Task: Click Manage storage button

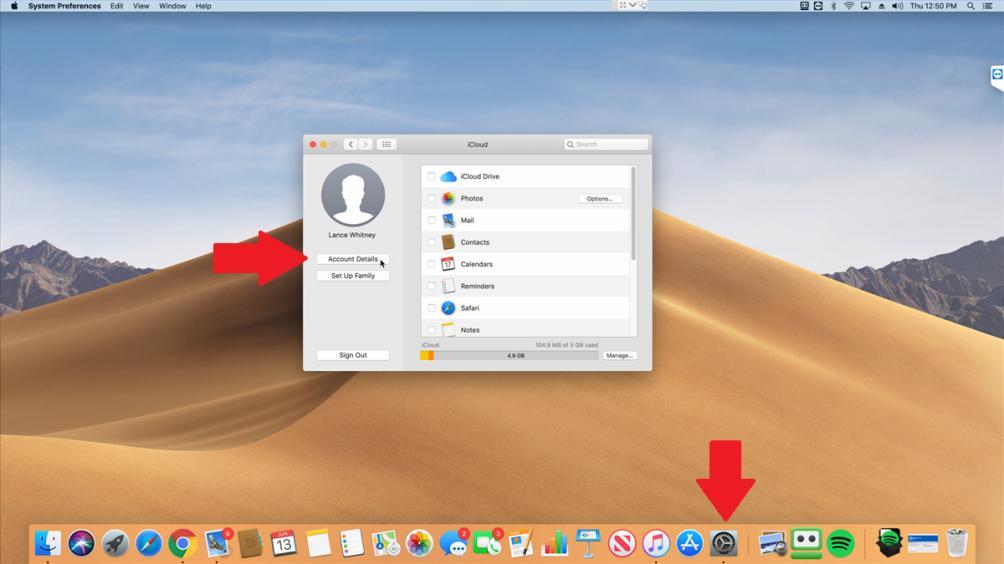Action: click(x=619, y=355)
